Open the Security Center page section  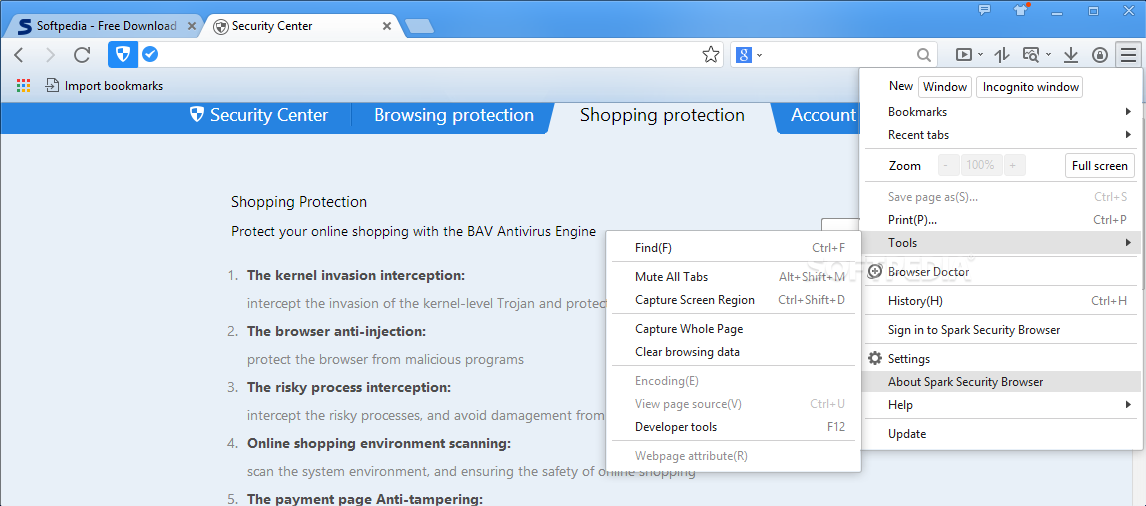pos(259,115)
